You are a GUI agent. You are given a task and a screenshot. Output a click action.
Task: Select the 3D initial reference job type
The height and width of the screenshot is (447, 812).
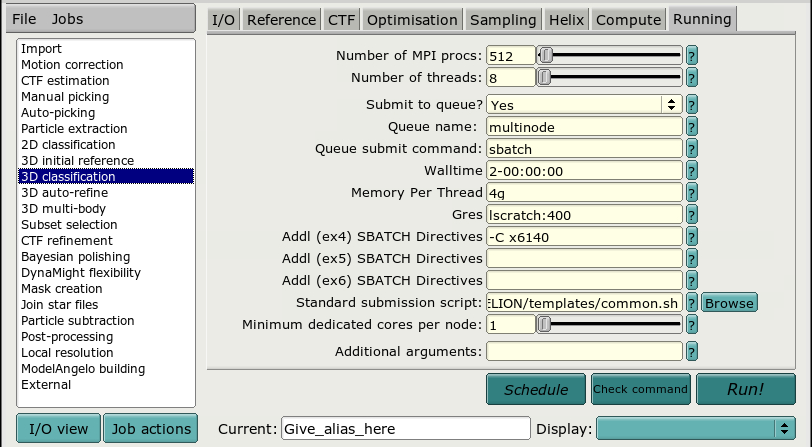point(106,161)
